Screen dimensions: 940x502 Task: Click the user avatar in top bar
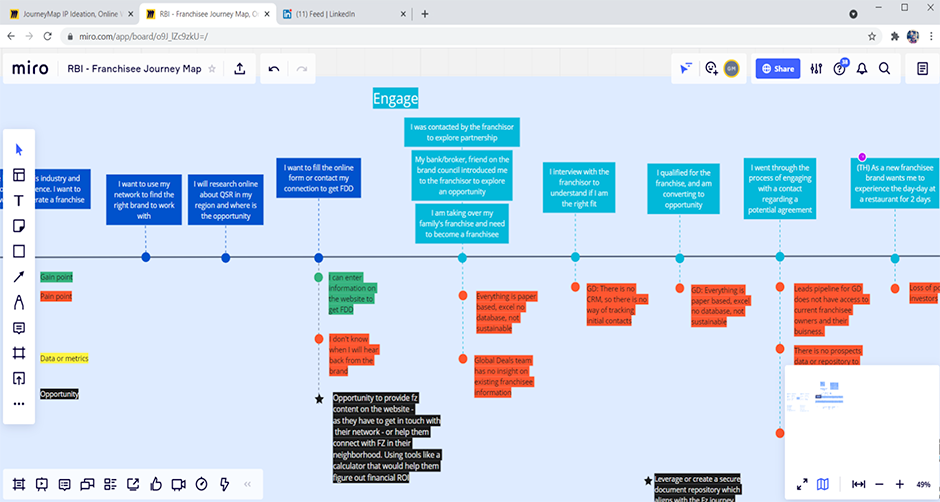[731, 68]
